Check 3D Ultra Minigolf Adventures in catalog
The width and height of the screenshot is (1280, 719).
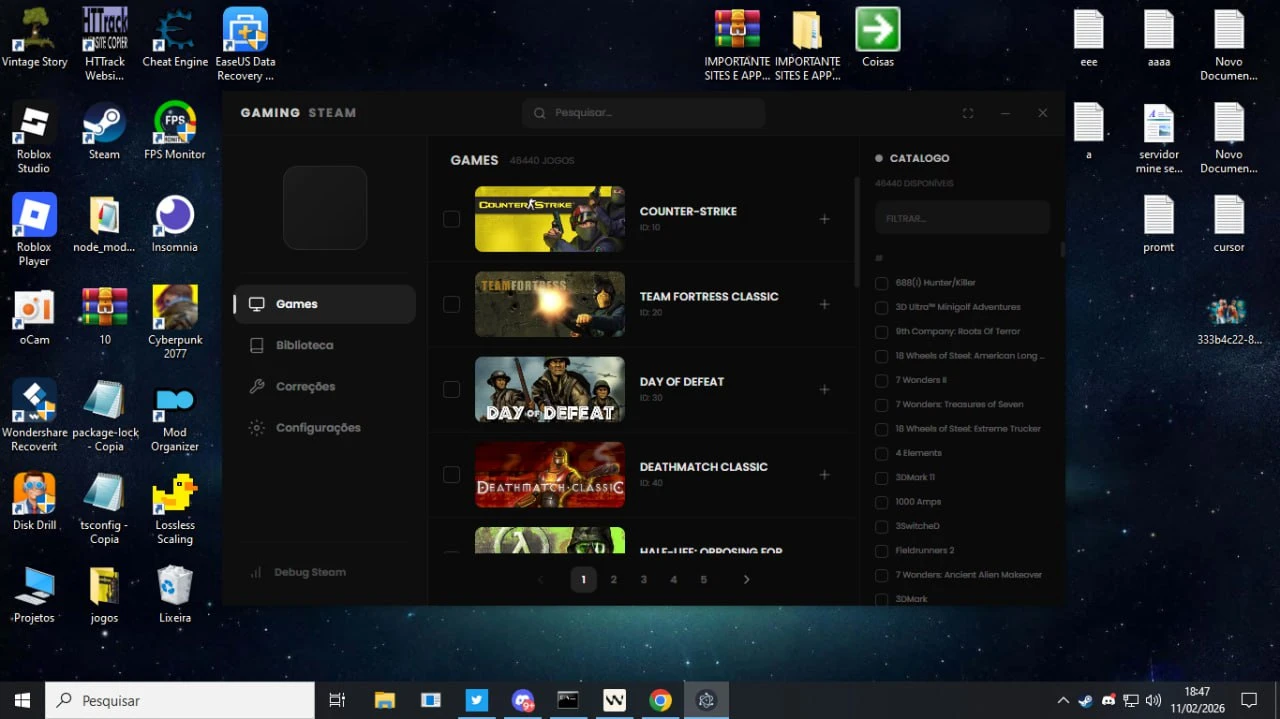point(881,307)
